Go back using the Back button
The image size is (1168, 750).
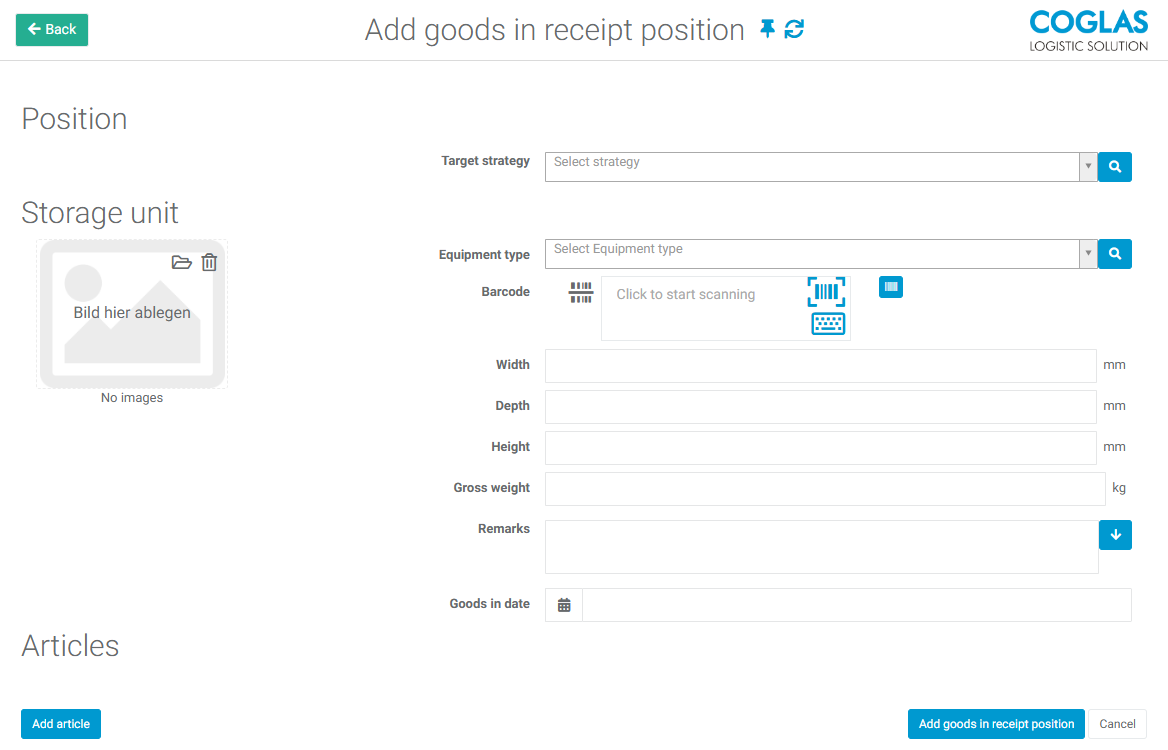(x=52, y=30)
